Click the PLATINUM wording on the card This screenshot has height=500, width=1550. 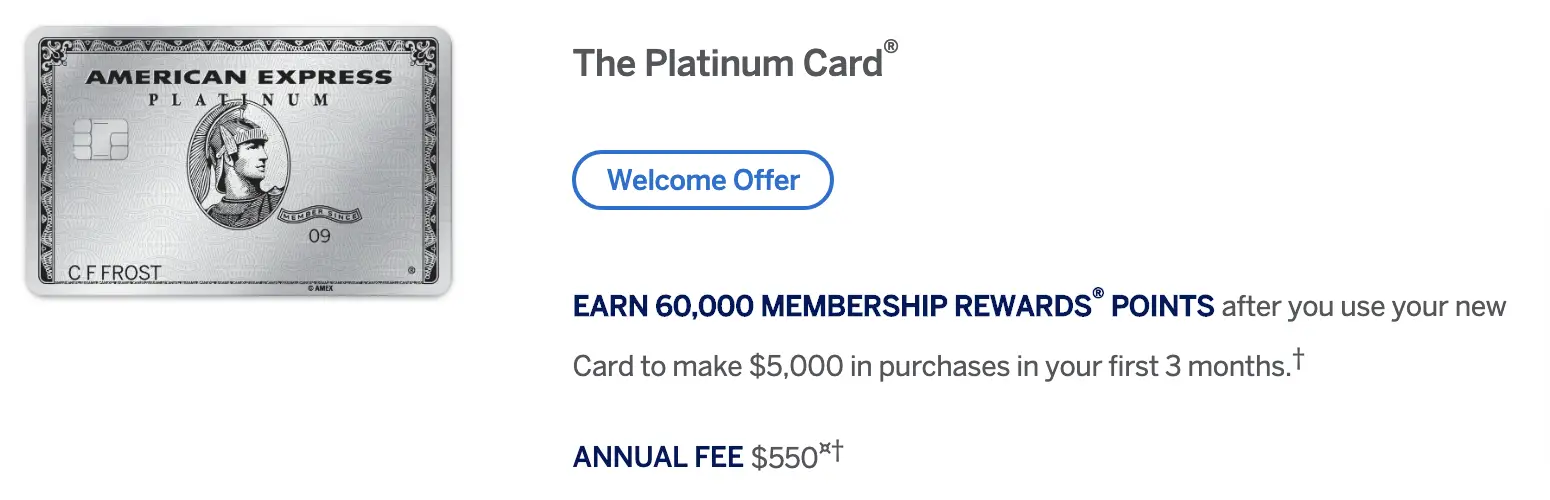[x=238, y=100]
